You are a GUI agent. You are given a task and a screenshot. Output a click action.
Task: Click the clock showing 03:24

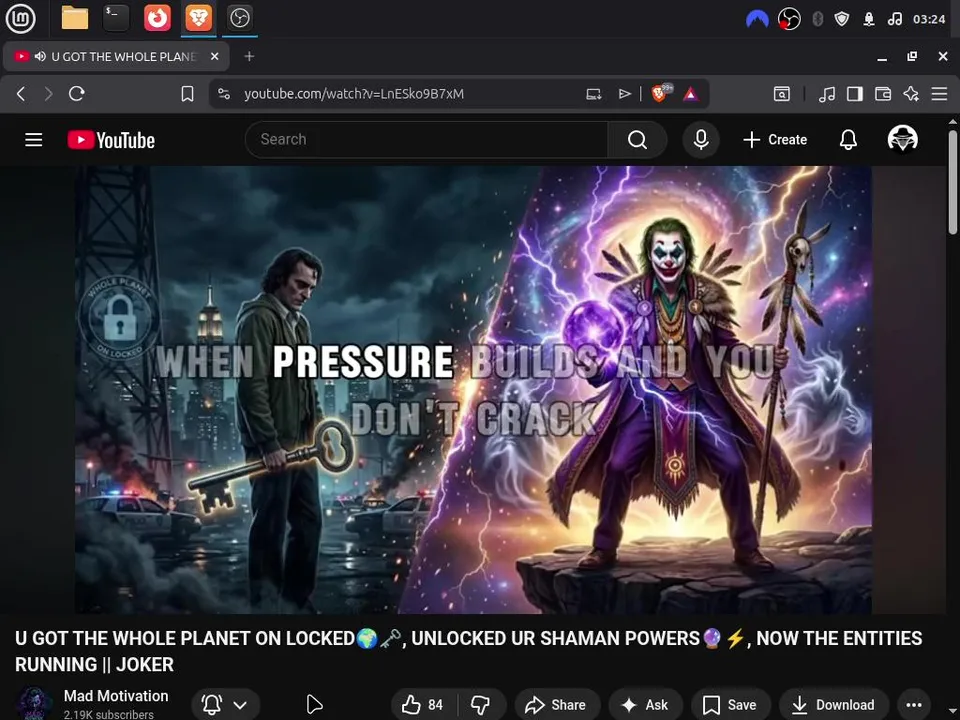(929, 20)
